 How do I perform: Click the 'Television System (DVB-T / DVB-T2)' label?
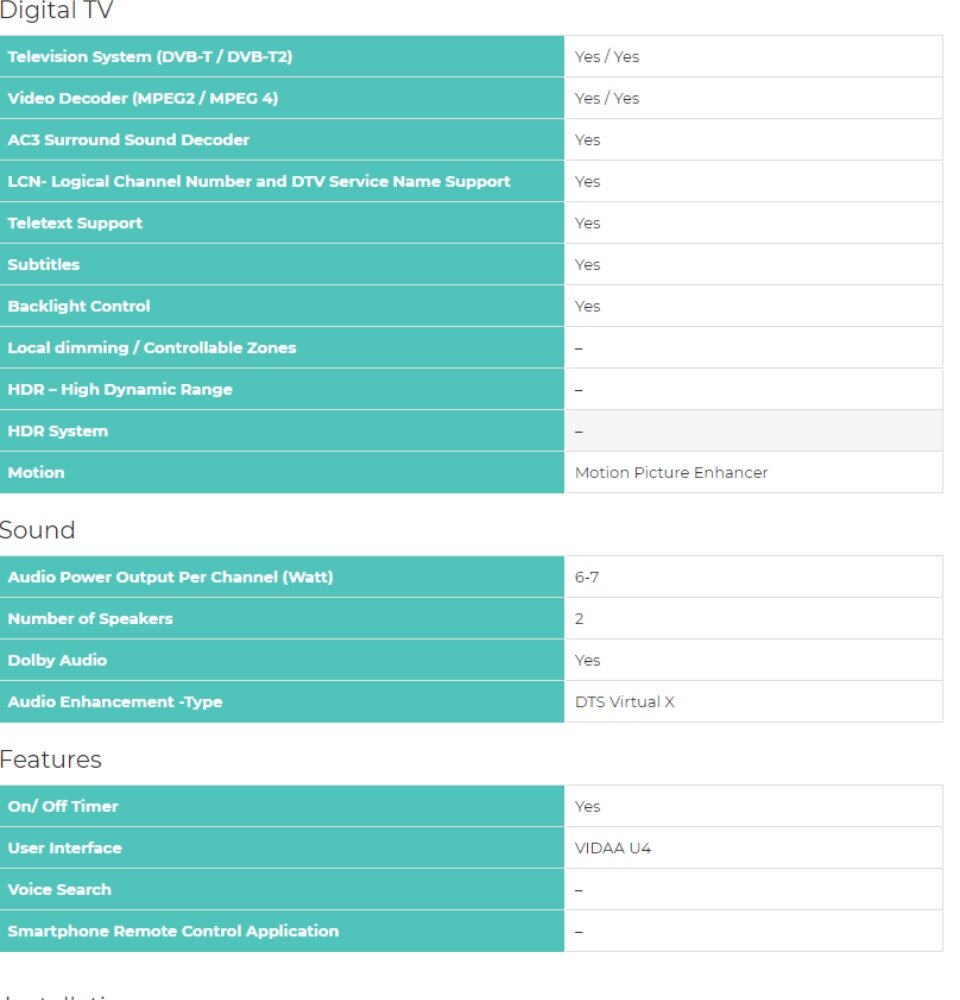(x=150, y=57)
